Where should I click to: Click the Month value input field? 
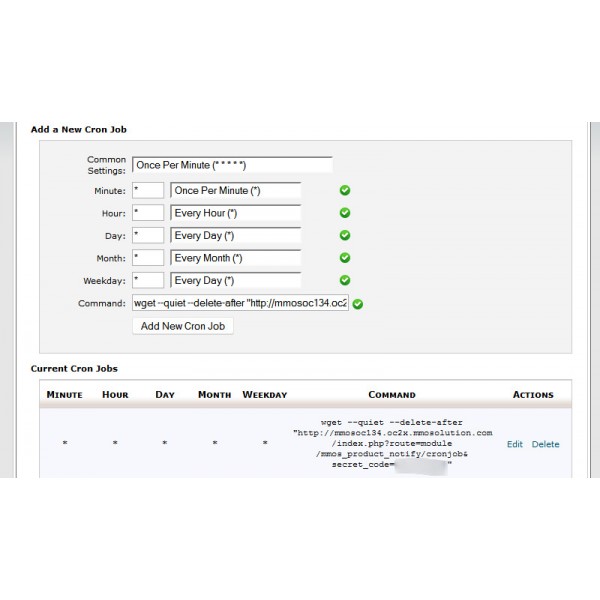(x=148, y=258)
